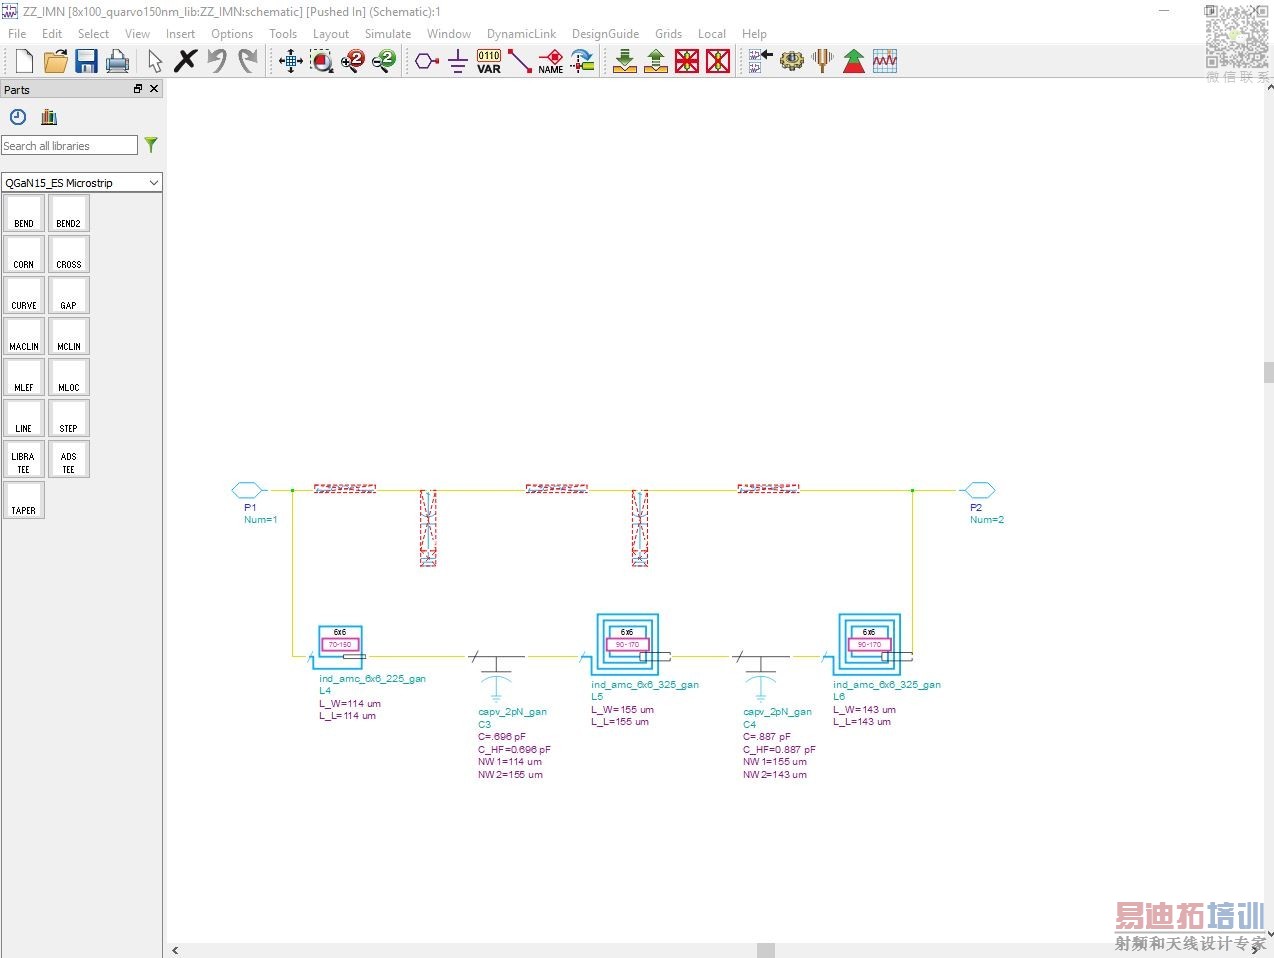Click the green filter funnel in Parts

[x=151, y=145]
